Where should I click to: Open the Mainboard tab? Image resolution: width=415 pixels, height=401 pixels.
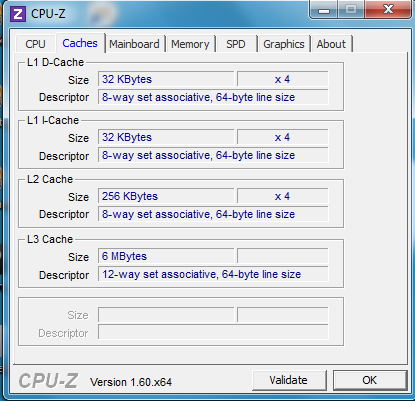point(135,44)
